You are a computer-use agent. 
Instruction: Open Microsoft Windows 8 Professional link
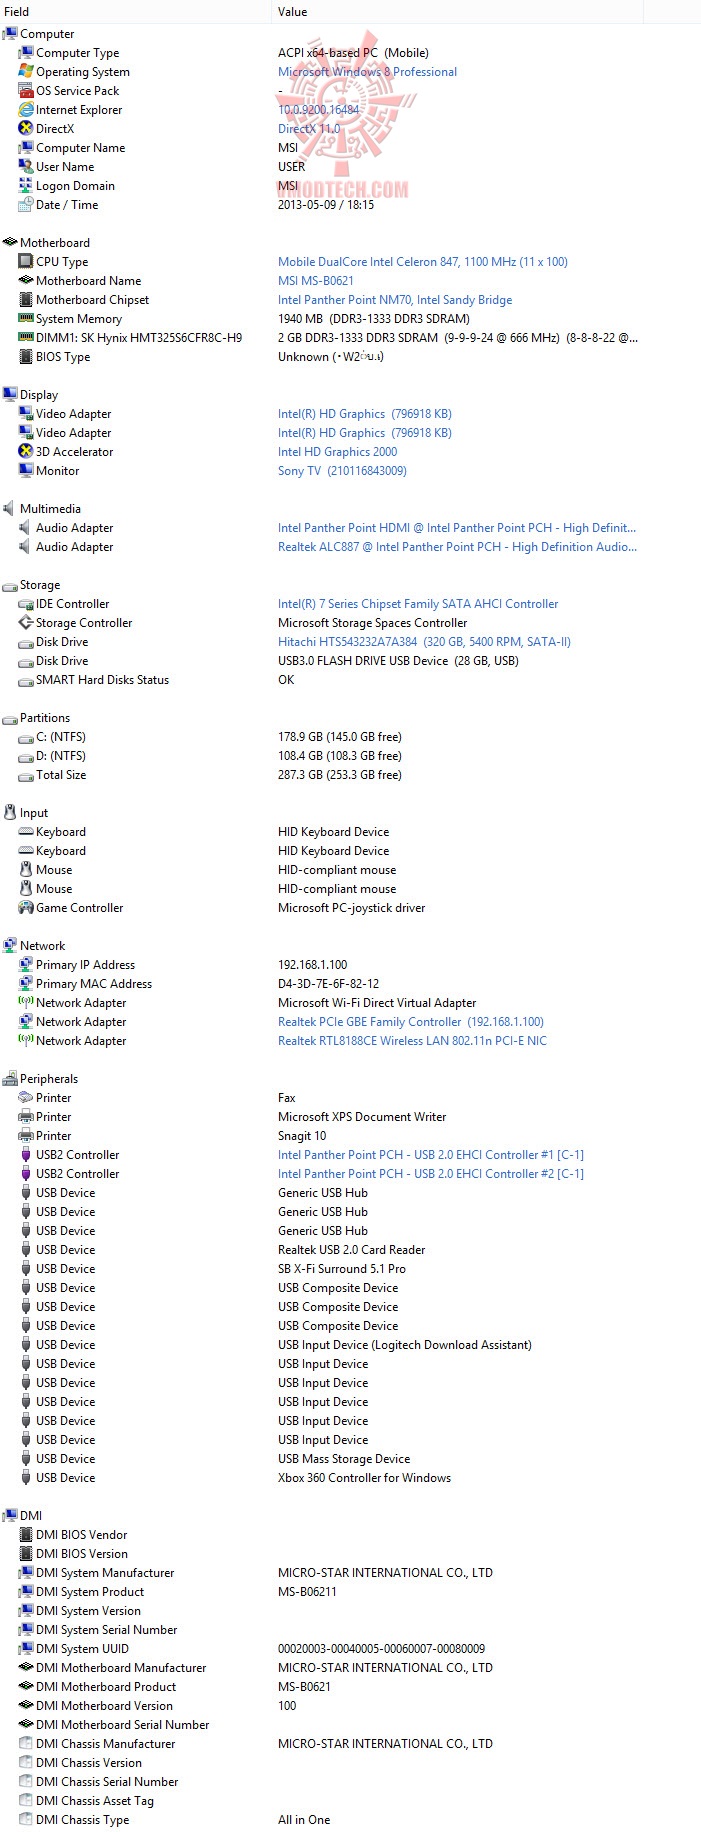click(x=367, y=72)
